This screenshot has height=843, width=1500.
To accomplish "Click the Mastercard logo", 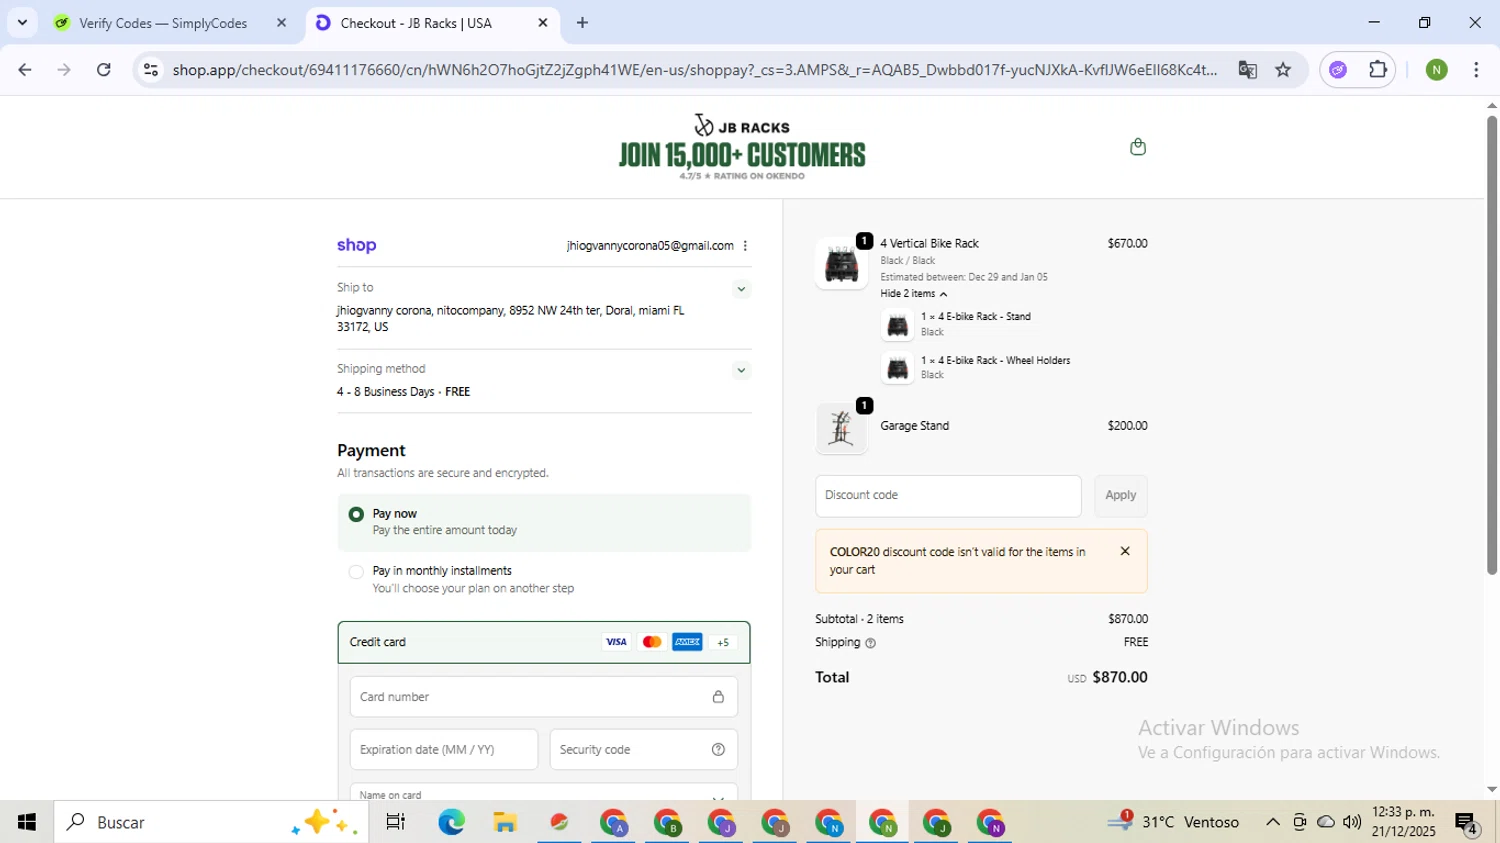I will (x=652, y=642).
